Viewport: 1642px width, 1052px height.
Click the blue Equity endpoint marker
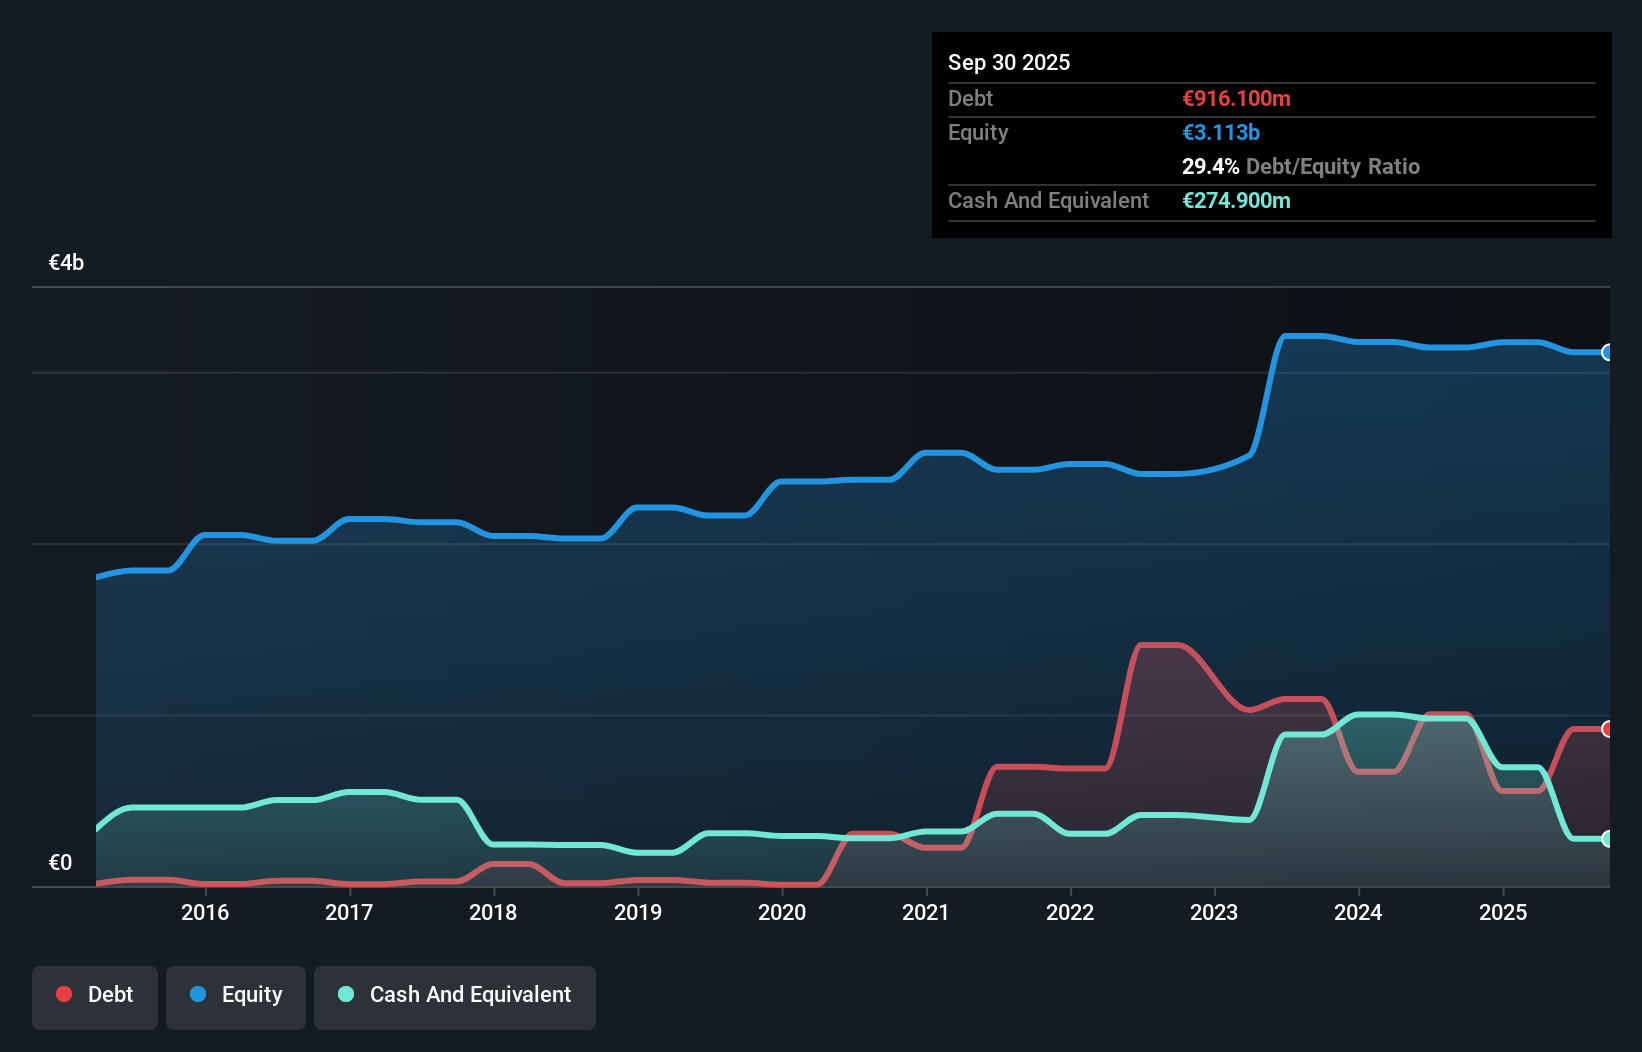tap(1608, 352)
